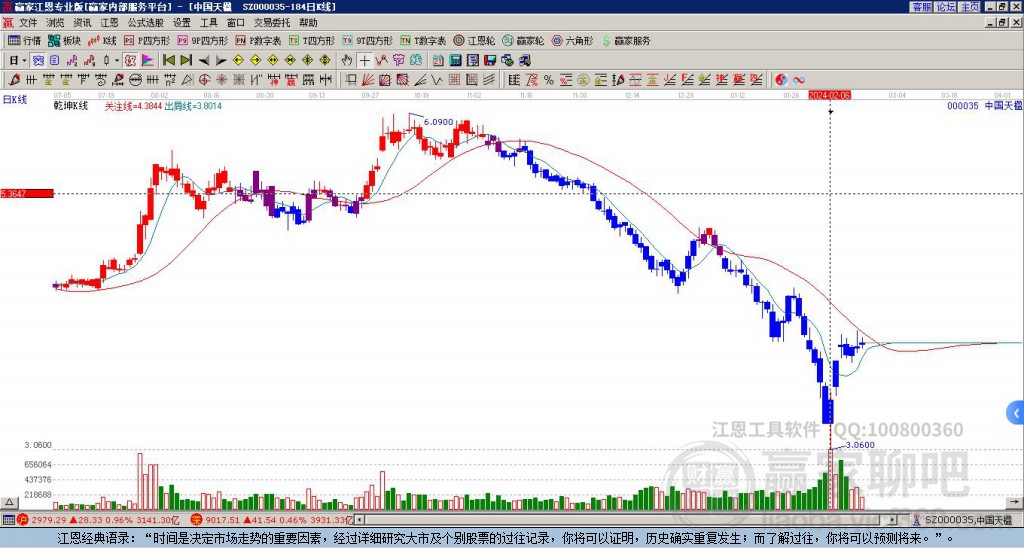This screenshot has height=548, width=1024.
Task: Click the horizontal scrollbar left arrow
Action: pos(359,520)
